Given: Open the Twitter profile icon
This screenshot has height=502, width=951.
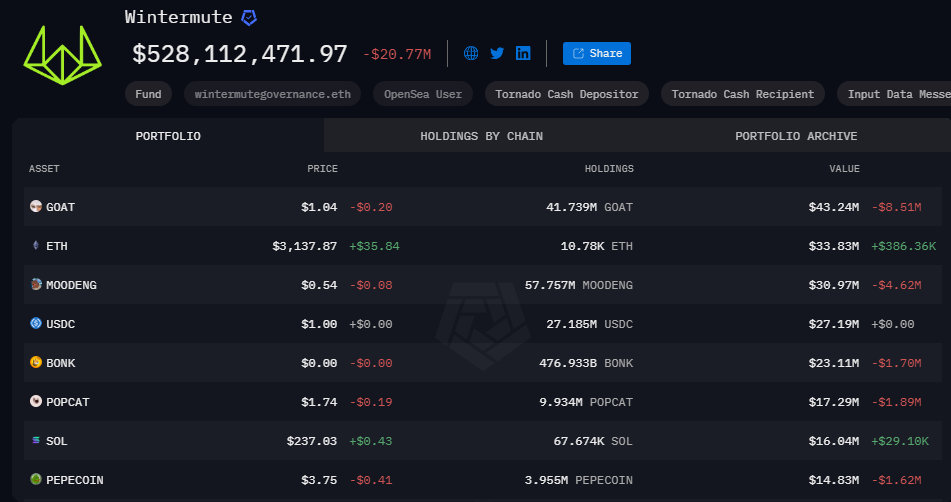Looking at the screenshot, I should [497, 53].
